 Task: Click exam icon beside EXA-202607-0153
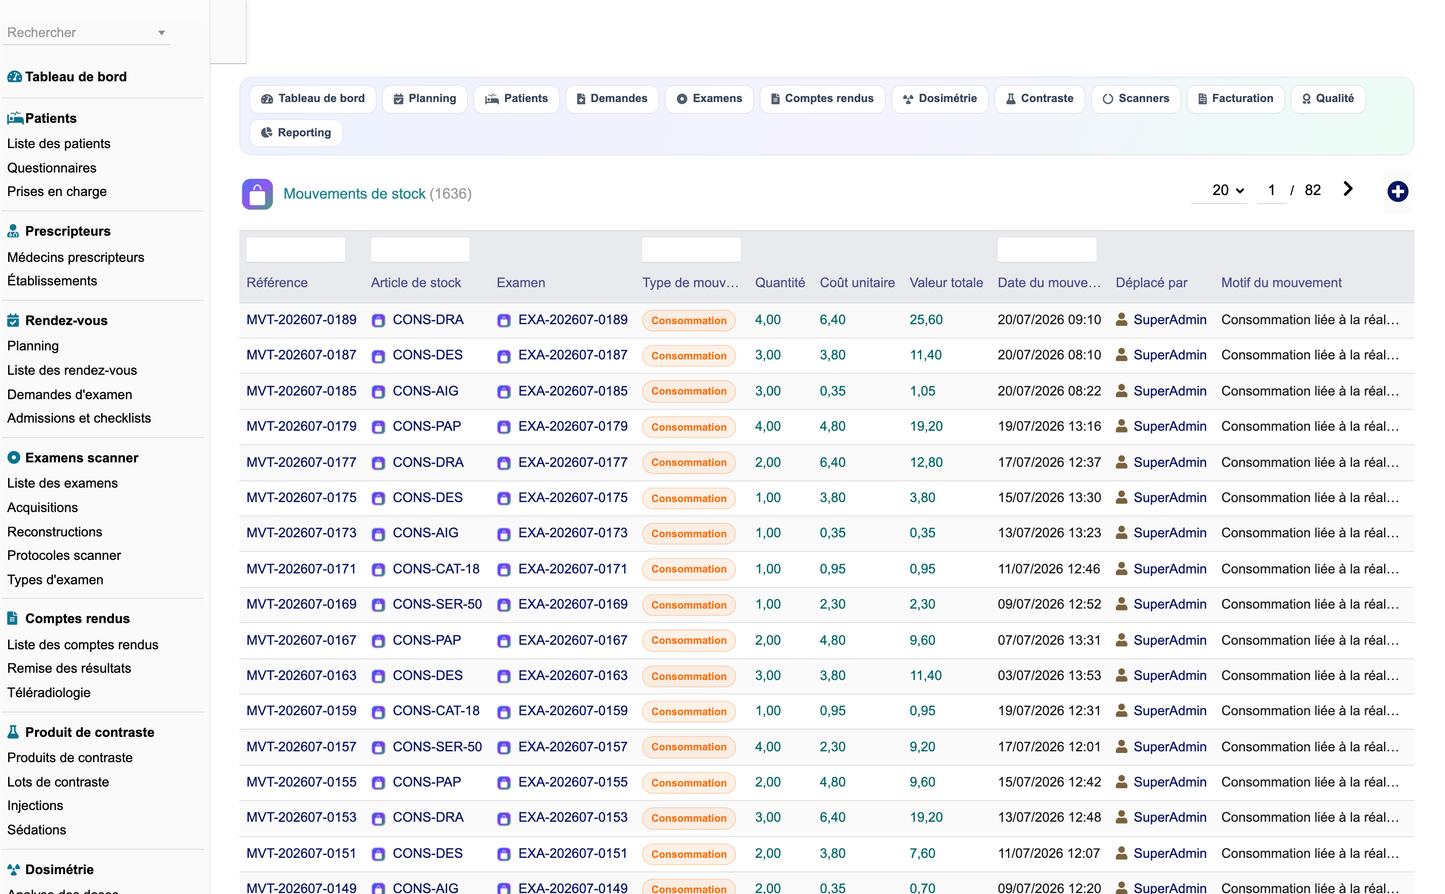(x=504, y=819)
